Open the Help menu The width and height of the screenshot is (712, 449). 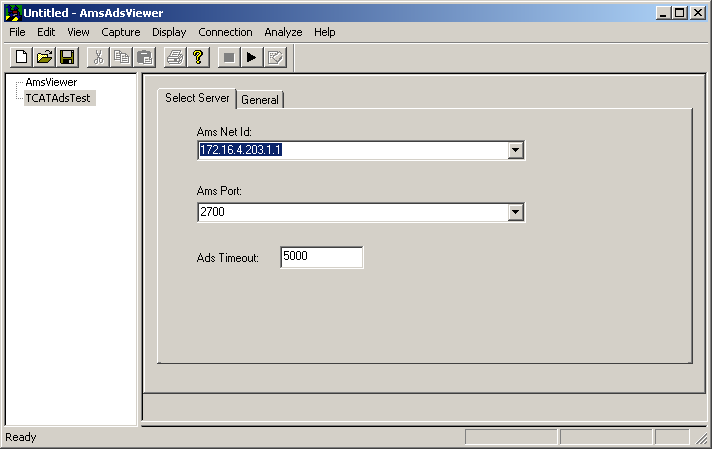[x=325, y=32]
